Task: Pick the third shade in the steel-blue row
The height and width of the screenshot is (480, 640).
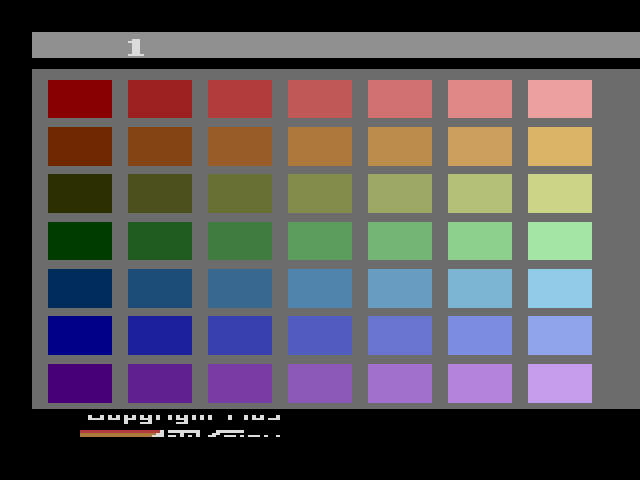Action: 240,289
